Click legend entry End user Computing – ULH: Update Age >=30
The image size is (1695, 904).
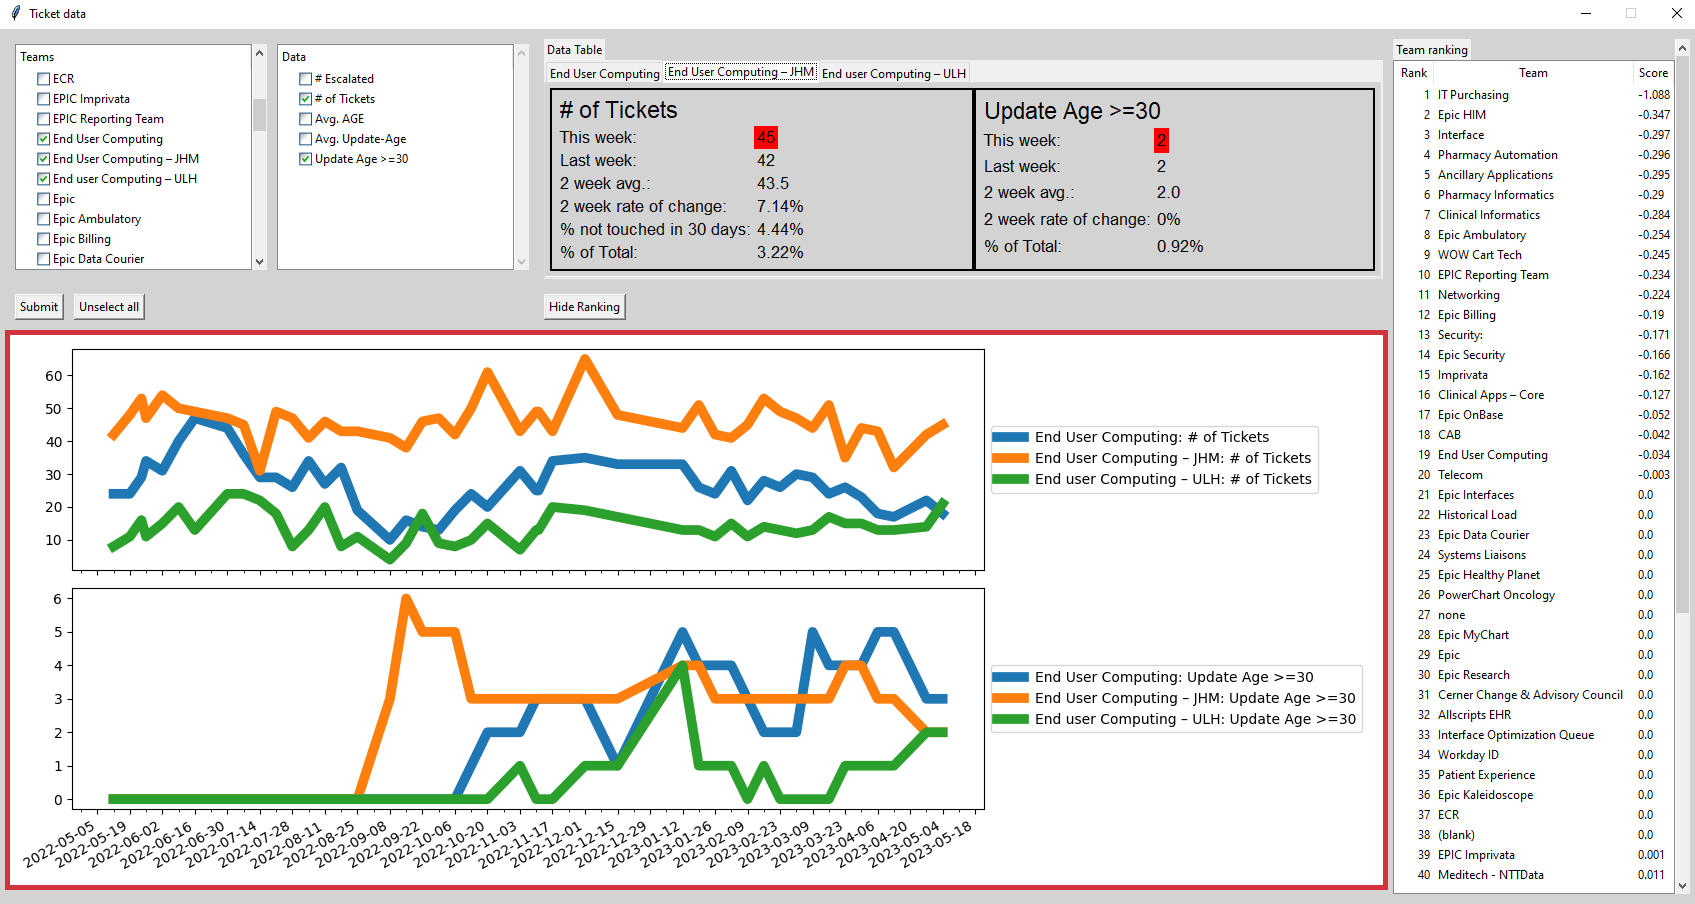click(x=1174, y=719)
